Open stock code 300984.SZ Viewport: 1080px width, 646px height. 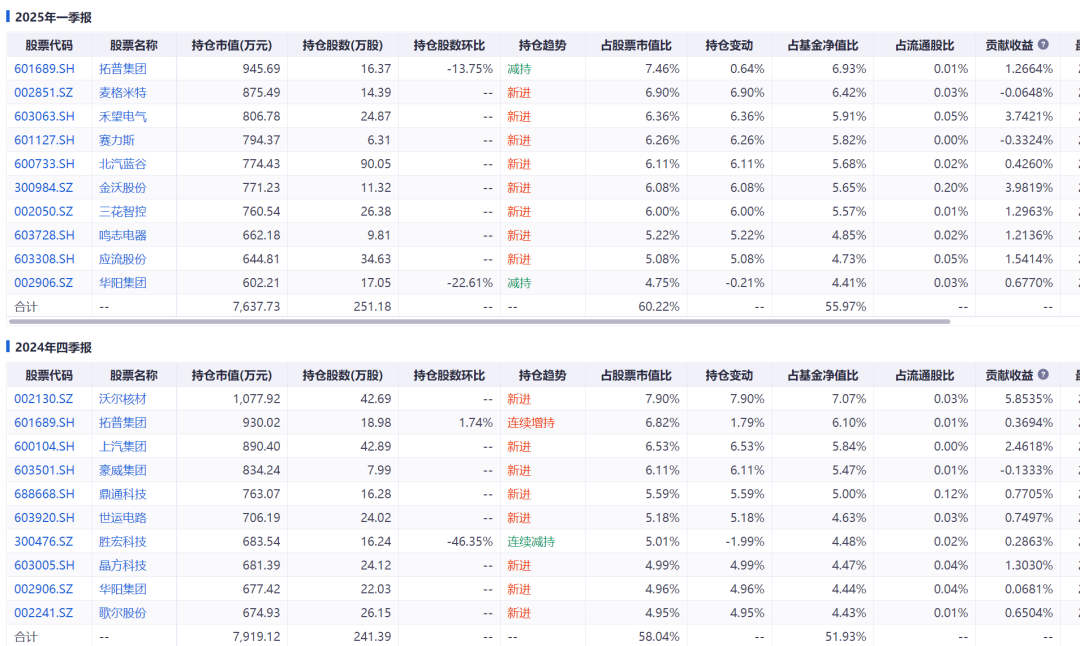(43, 187)
